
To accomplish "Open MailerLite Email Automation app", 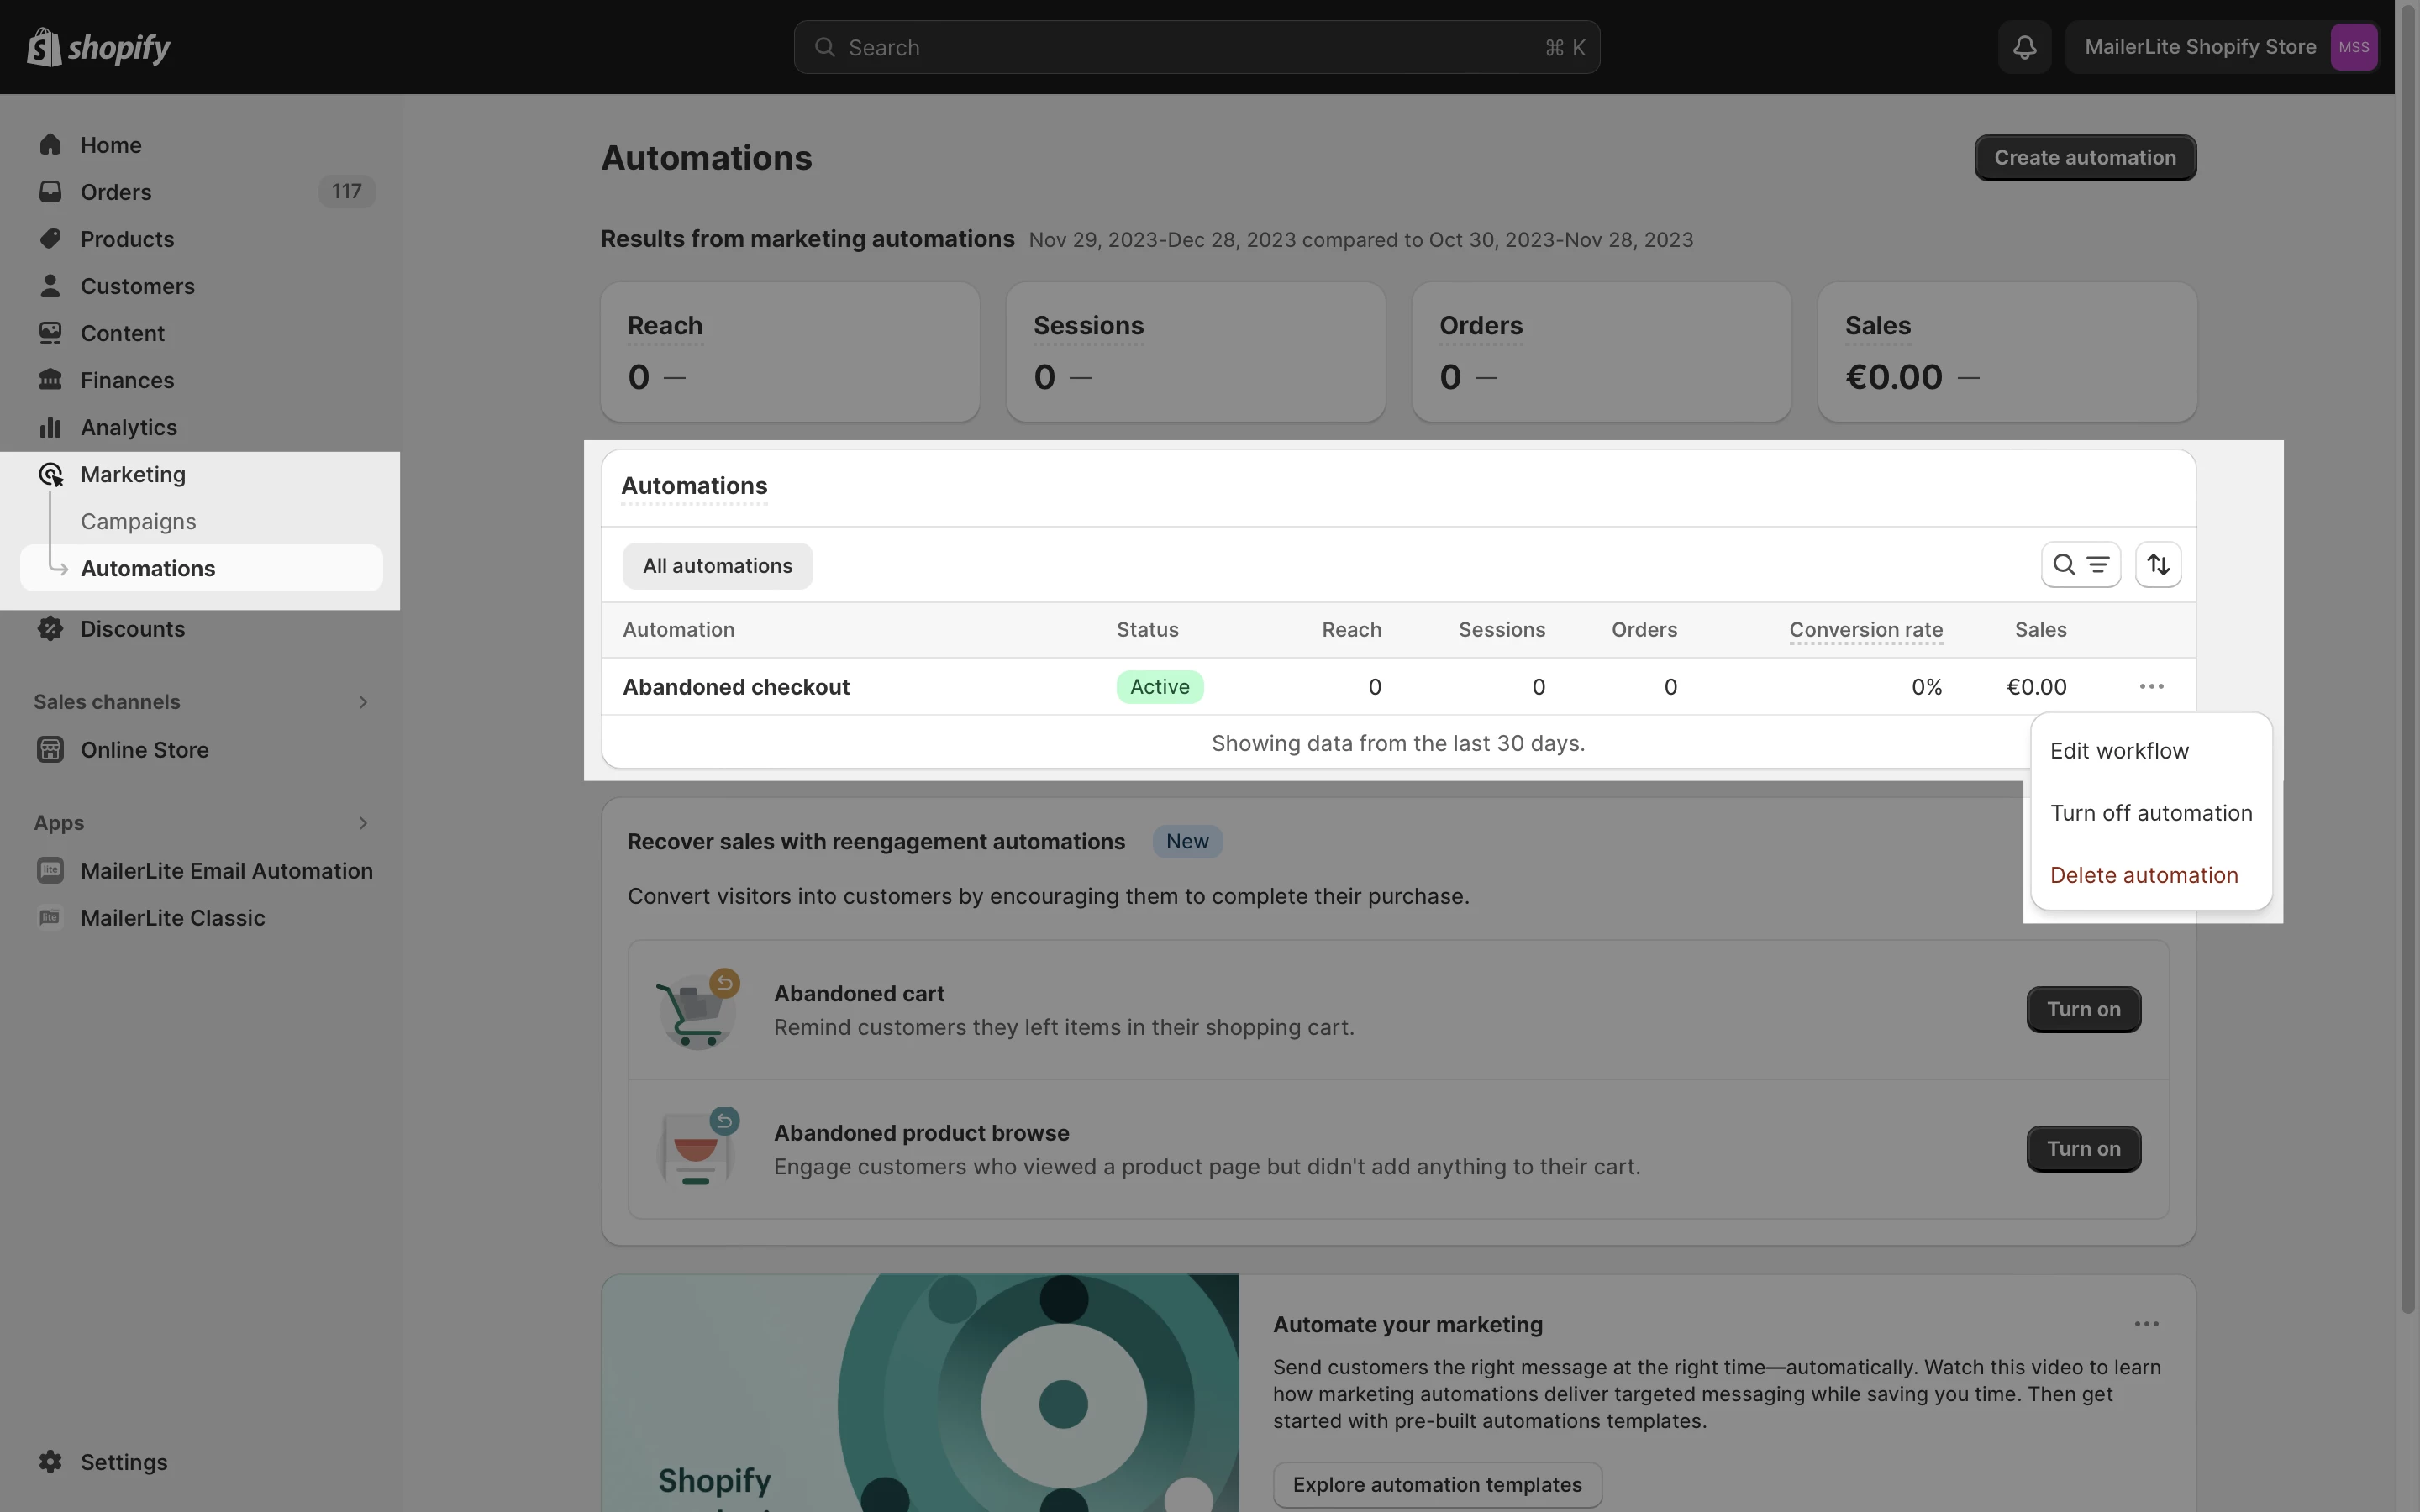I will 226,870.
